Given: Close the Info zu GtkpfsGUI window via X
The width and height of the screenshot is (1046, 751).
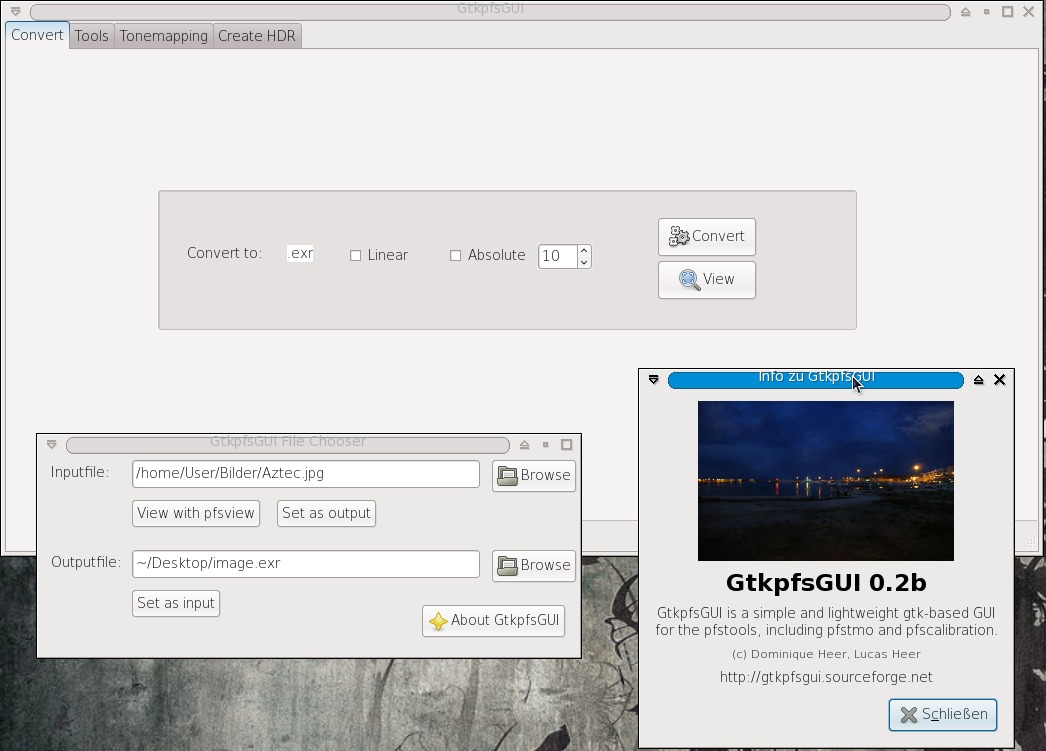Looking at the screenshot, I should click(999, 380).
